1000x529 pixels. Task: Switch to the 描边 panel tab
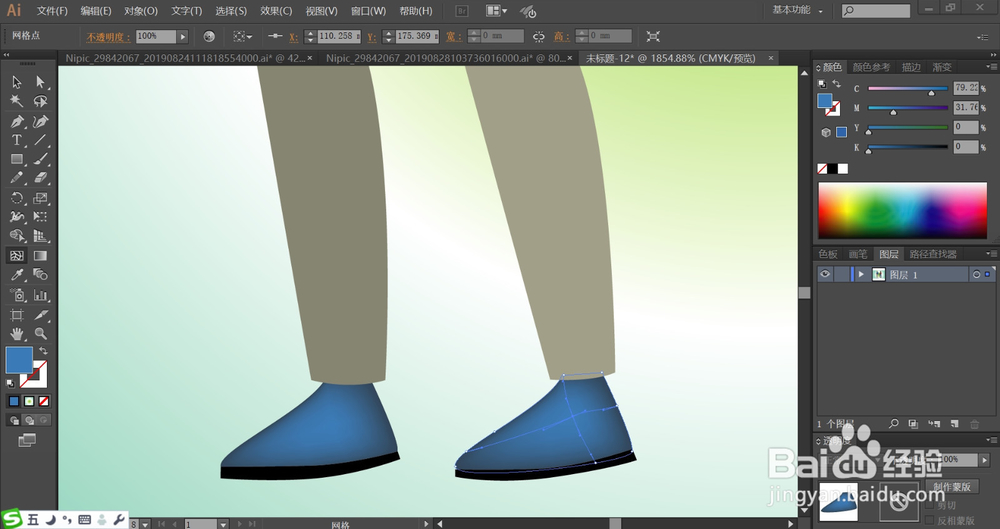click(911, 67)
